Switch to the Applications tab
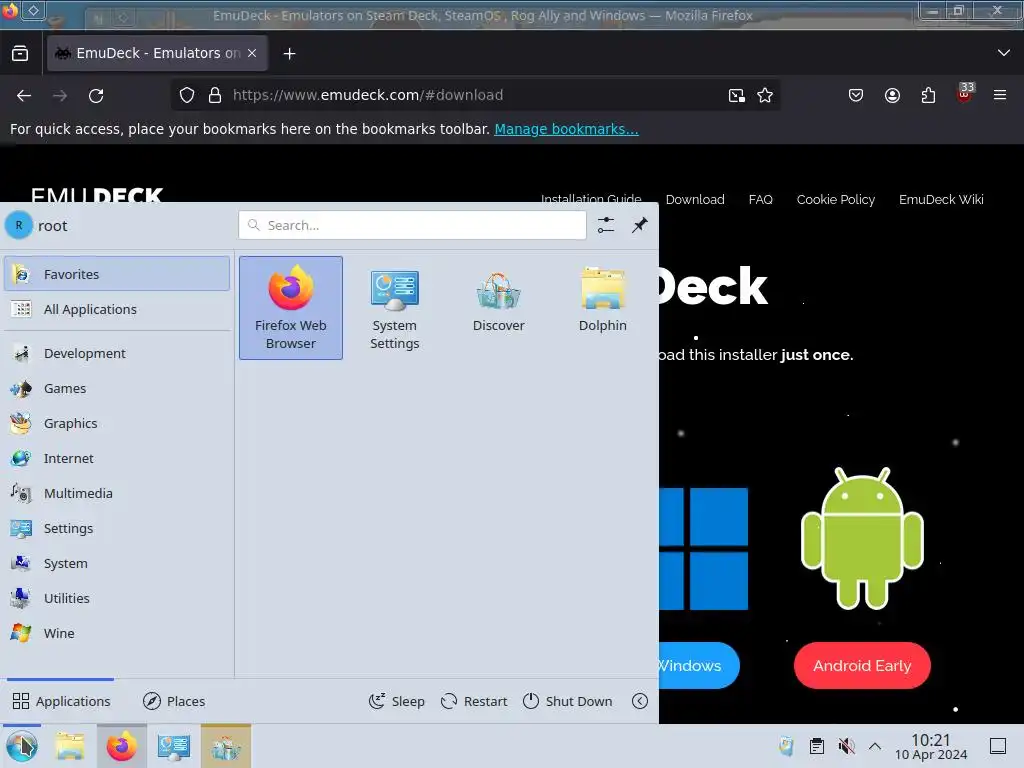Viewport: 1024px width, 768px height. (61, 701)
